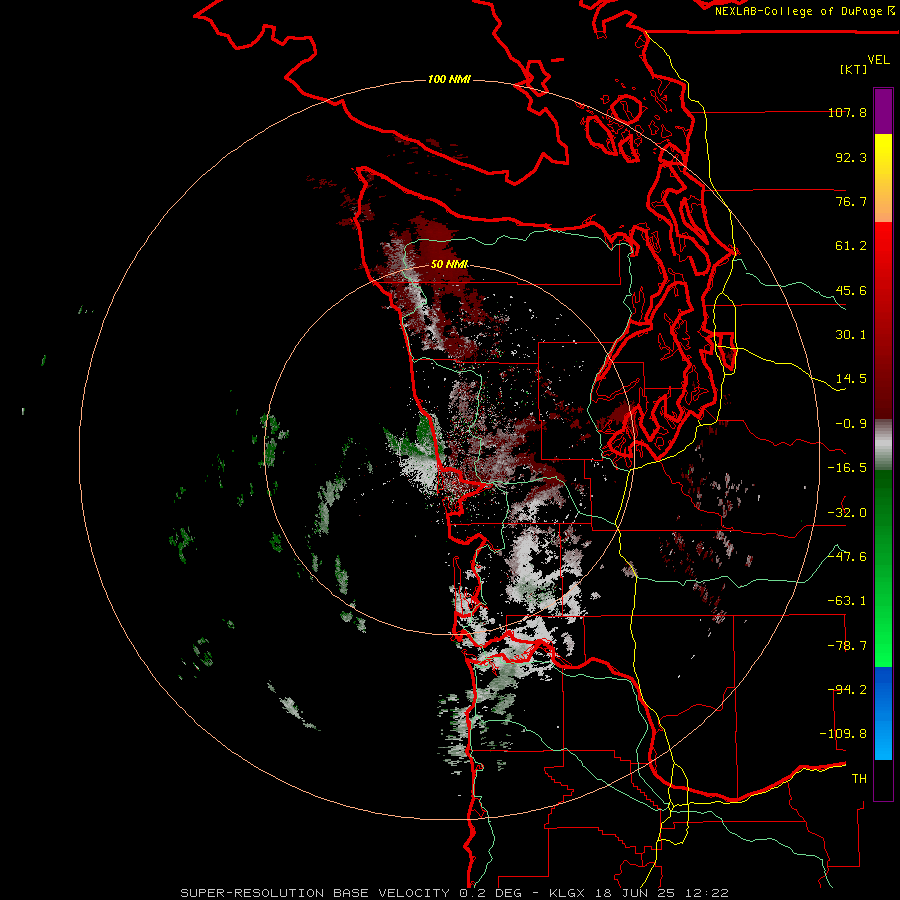Click the 100 NMI range ring label
The height and width of the screenshot is (900, 900).
tap(449, 79)
